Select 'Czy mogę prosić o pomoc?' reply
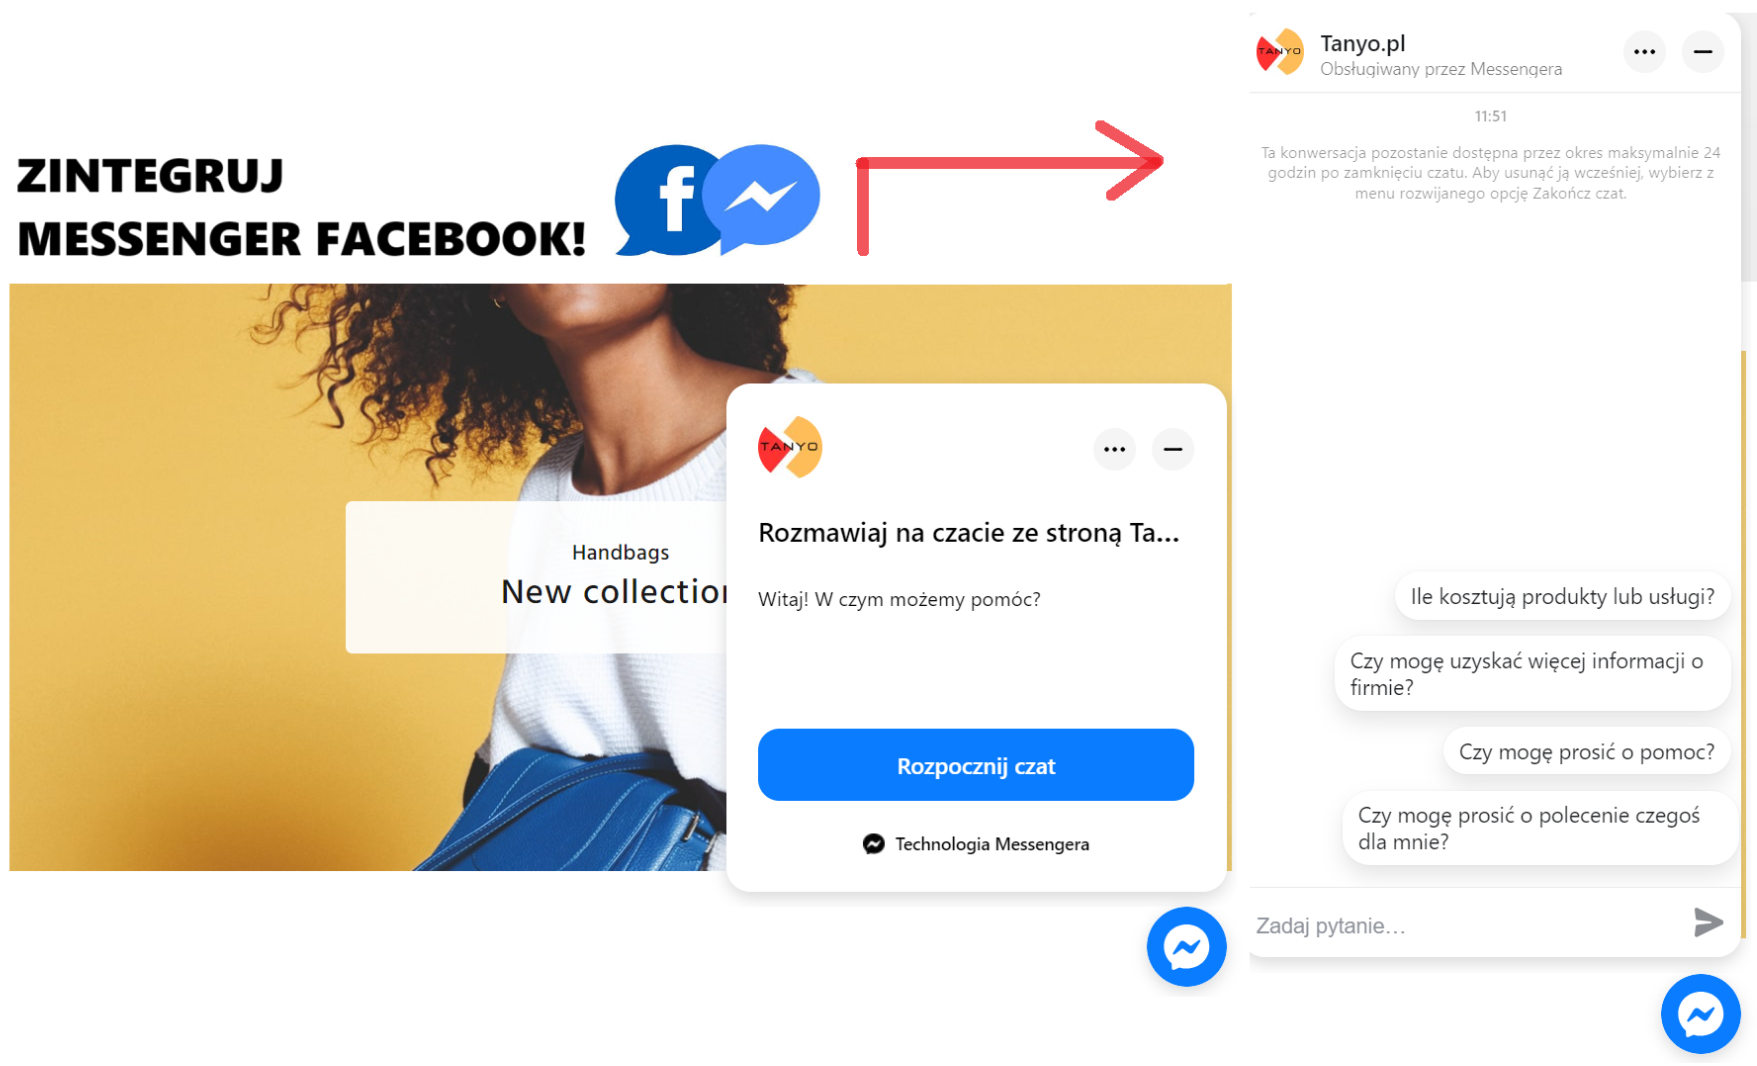The width and height of the screenshot is (1757, 1066). click(1586, 752)
